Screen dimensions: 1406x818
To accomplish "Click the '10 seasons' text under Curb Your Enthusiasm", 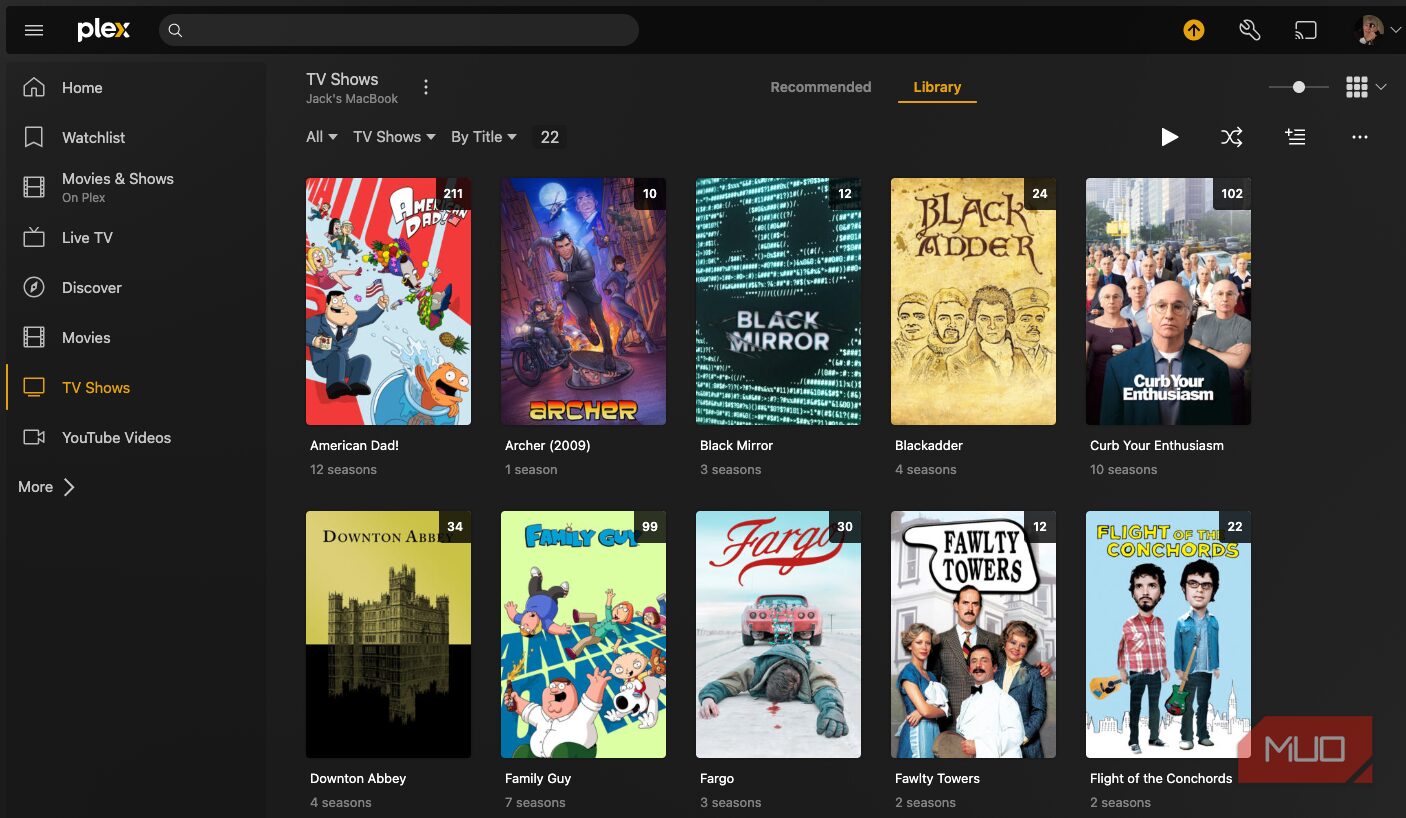I will pyautogui.click(x=1123, y=469).
